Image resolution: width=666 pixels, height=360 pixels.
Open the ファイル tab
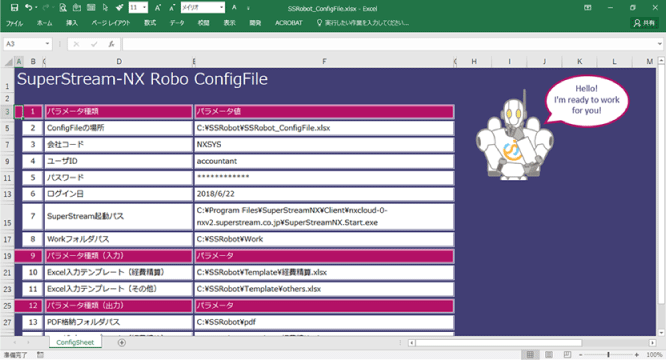tap(14, 23)
